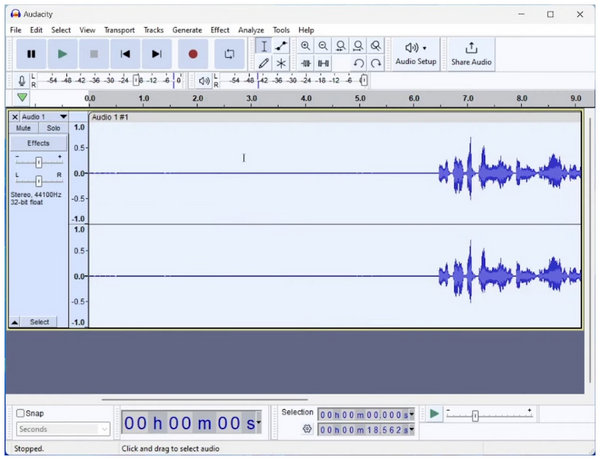Skip to end of the project

coord(157,54)
